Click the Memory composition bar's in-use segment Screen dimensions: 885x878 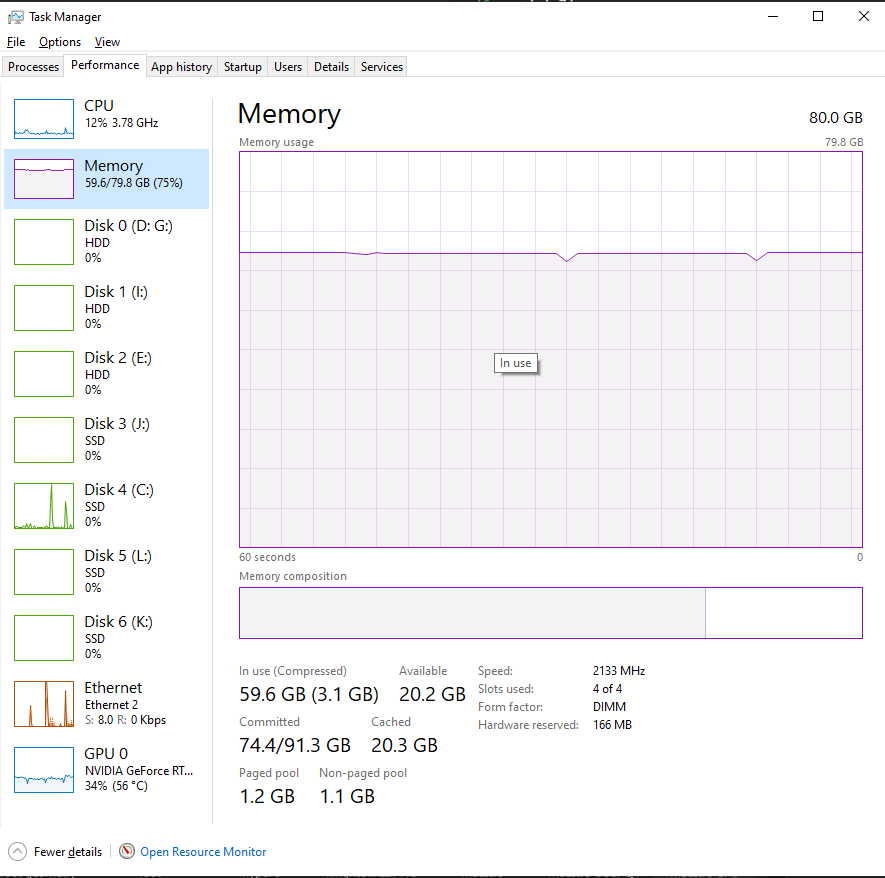(472, 613)
